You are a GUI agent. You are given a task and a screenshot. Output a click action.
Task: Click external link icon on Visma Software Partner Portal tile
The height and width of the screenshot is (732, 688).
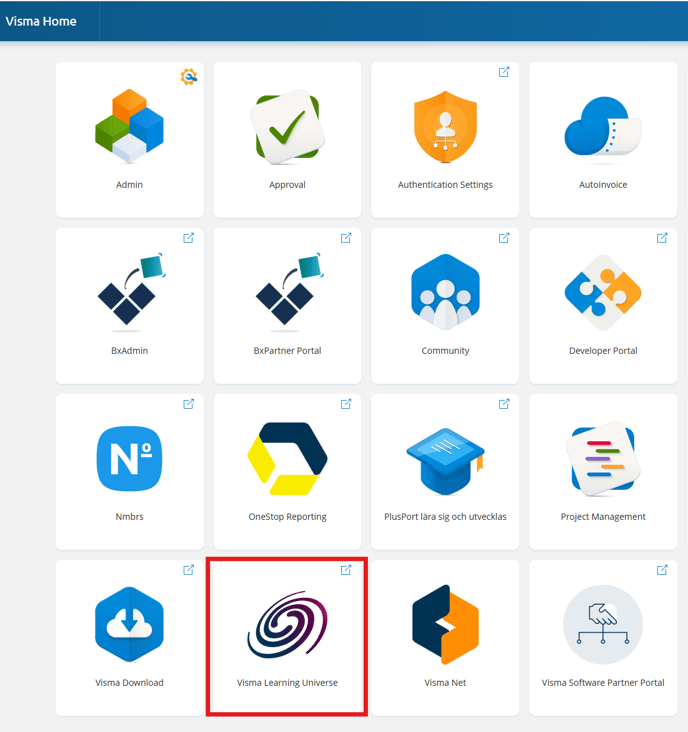click(x=662, y=570)
